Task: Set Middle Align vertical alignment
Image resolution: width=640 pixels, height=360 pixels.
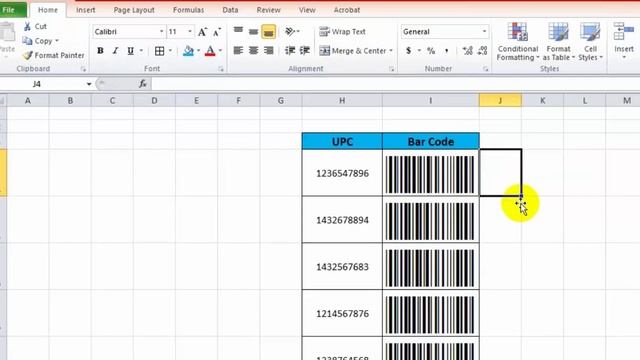Action: (x=253, y=31)
